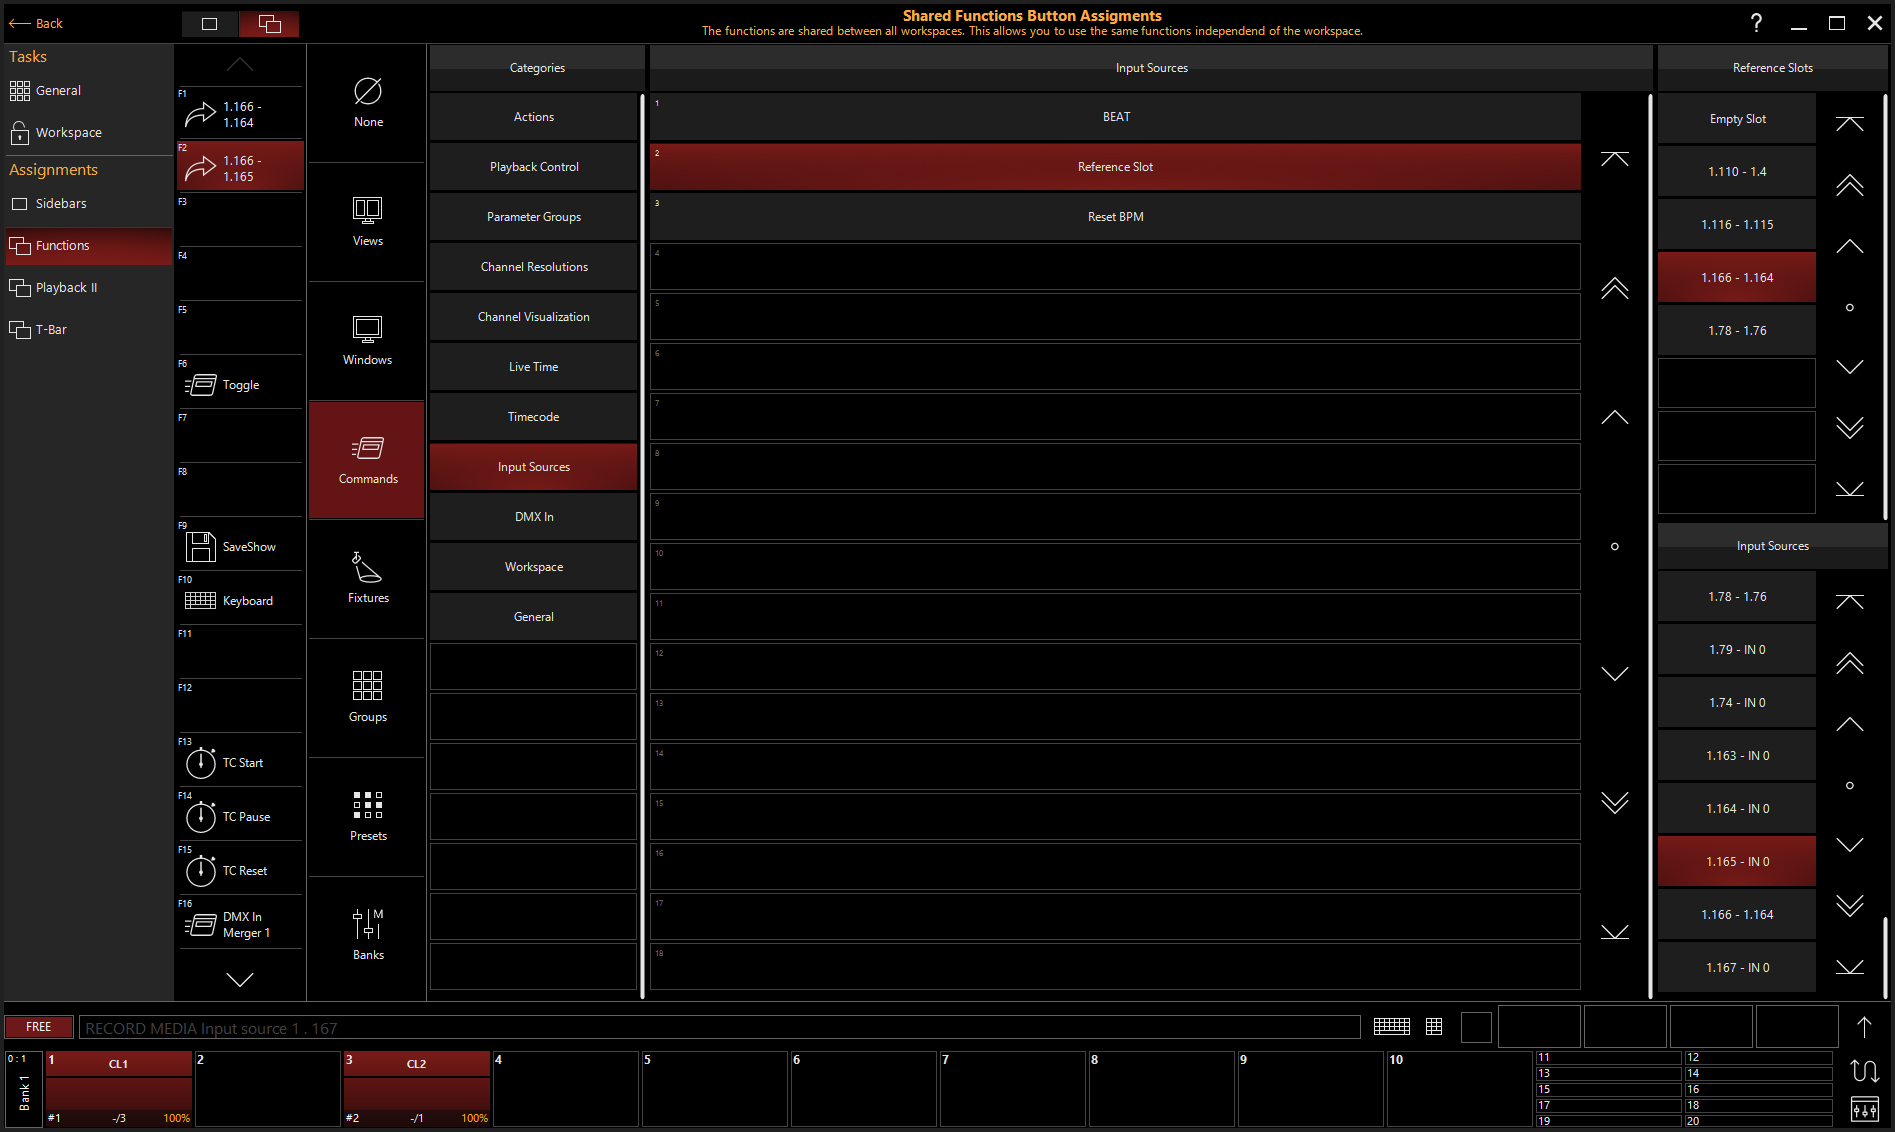Open General task settings
The image size is (1895, 1132).
88,90
